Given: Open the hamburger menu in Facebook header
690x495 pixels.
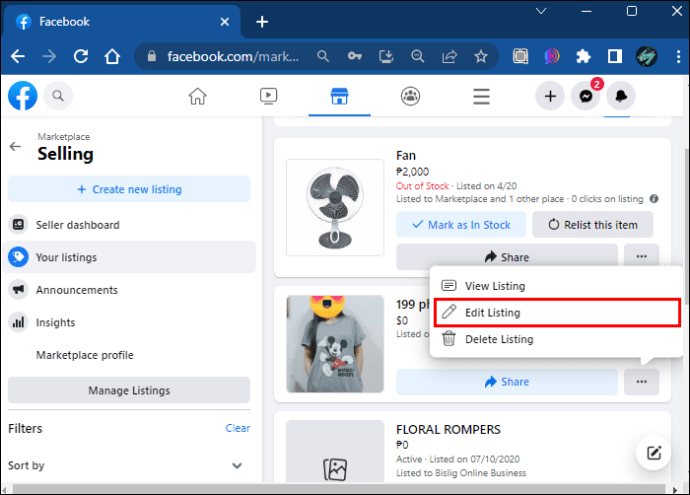Looking at the screenshot, I should 481,96.
